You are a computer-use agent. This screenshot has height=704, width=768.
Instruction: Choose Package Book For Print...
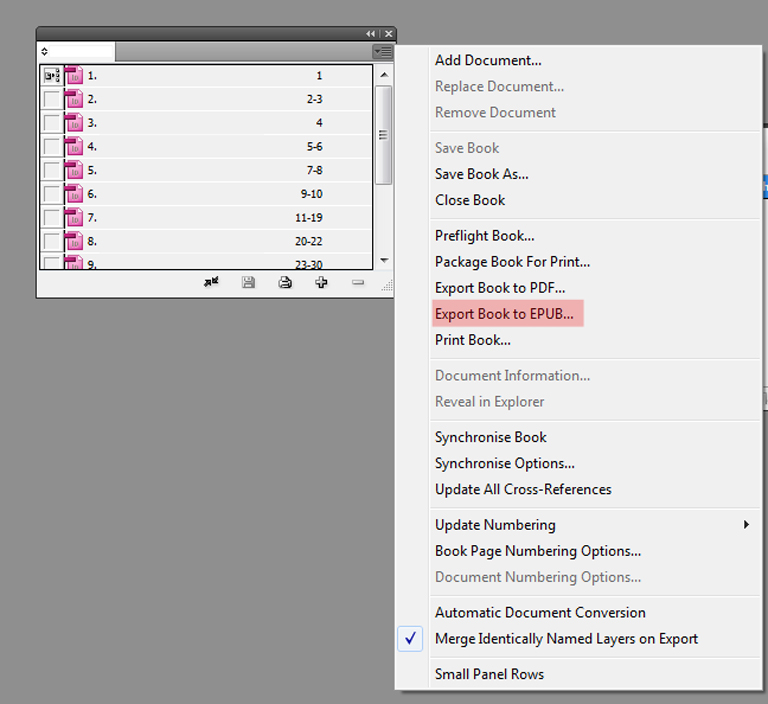tap(513, 262)
